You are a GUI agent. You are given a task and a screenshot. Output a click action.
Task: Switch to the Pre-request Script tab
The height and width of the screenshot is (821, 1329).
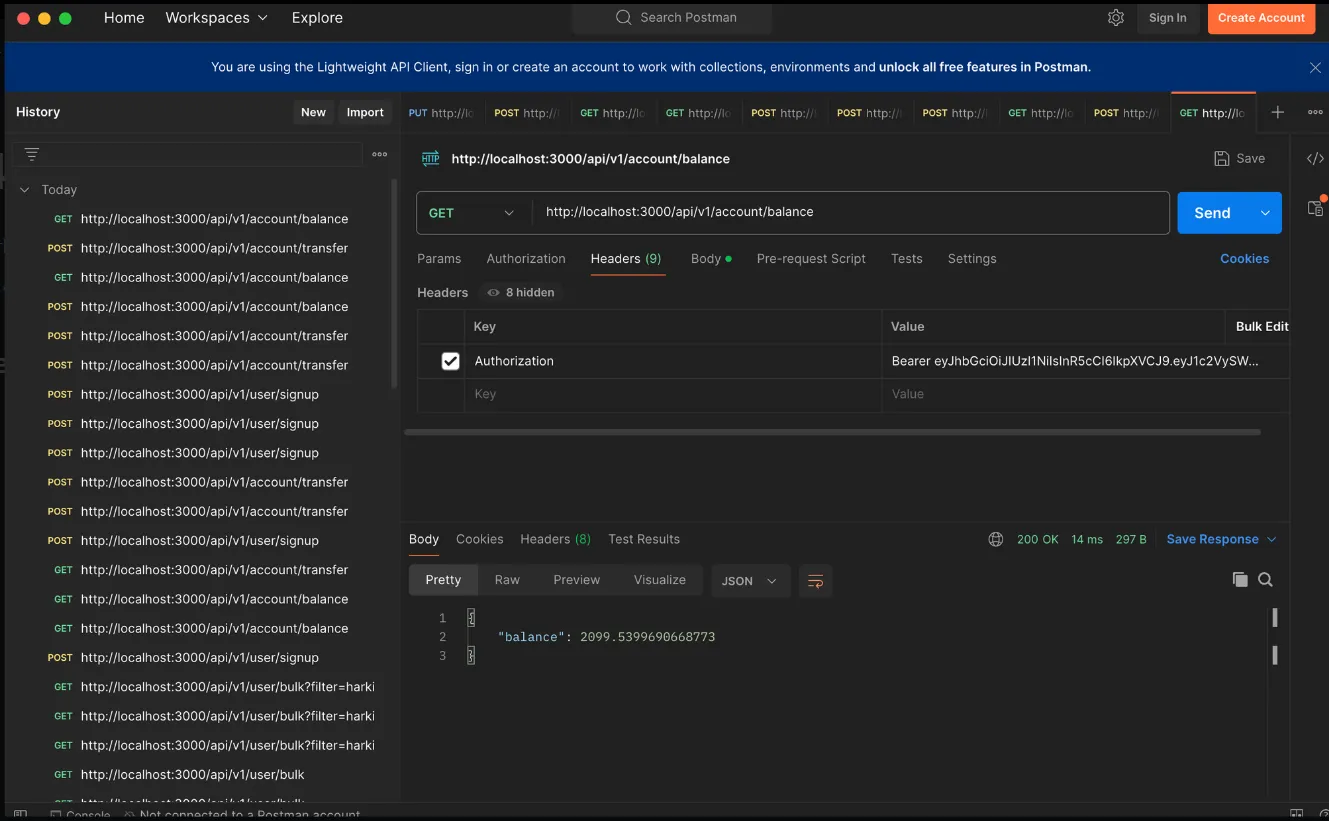810,258
